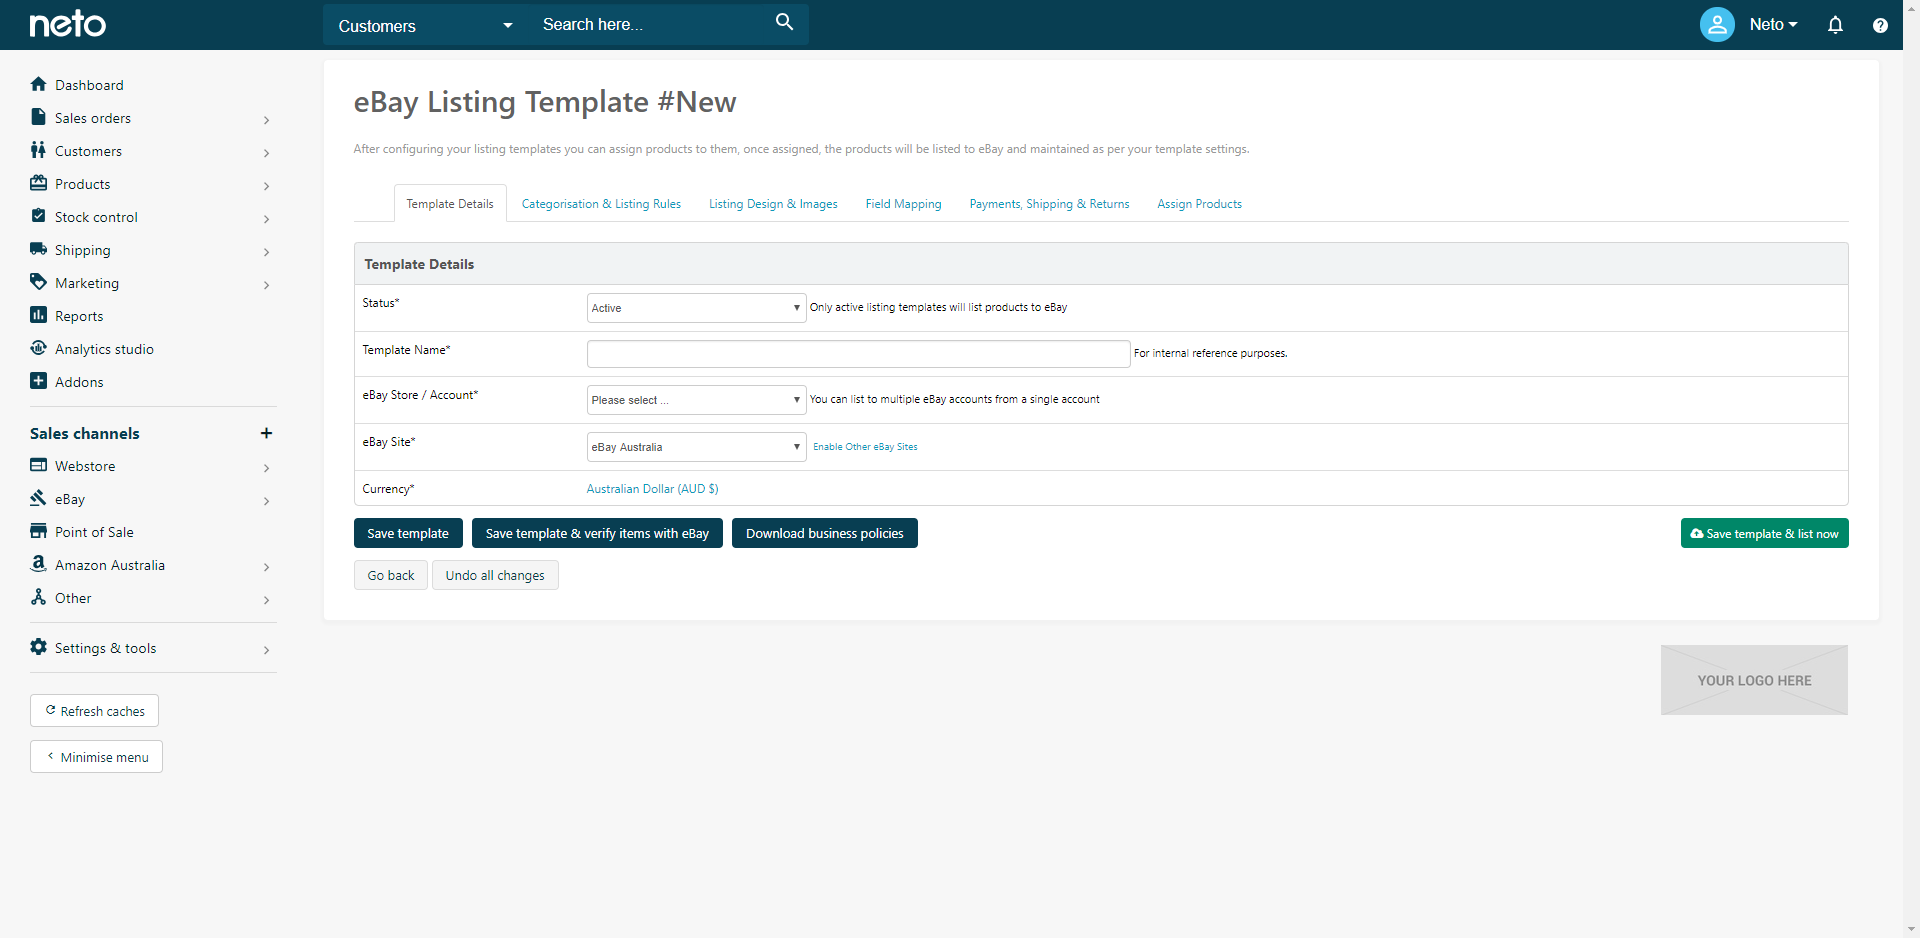Click the Other channels icon
The height and width of the screenshot is (938, 1920).
click(38, 597)
